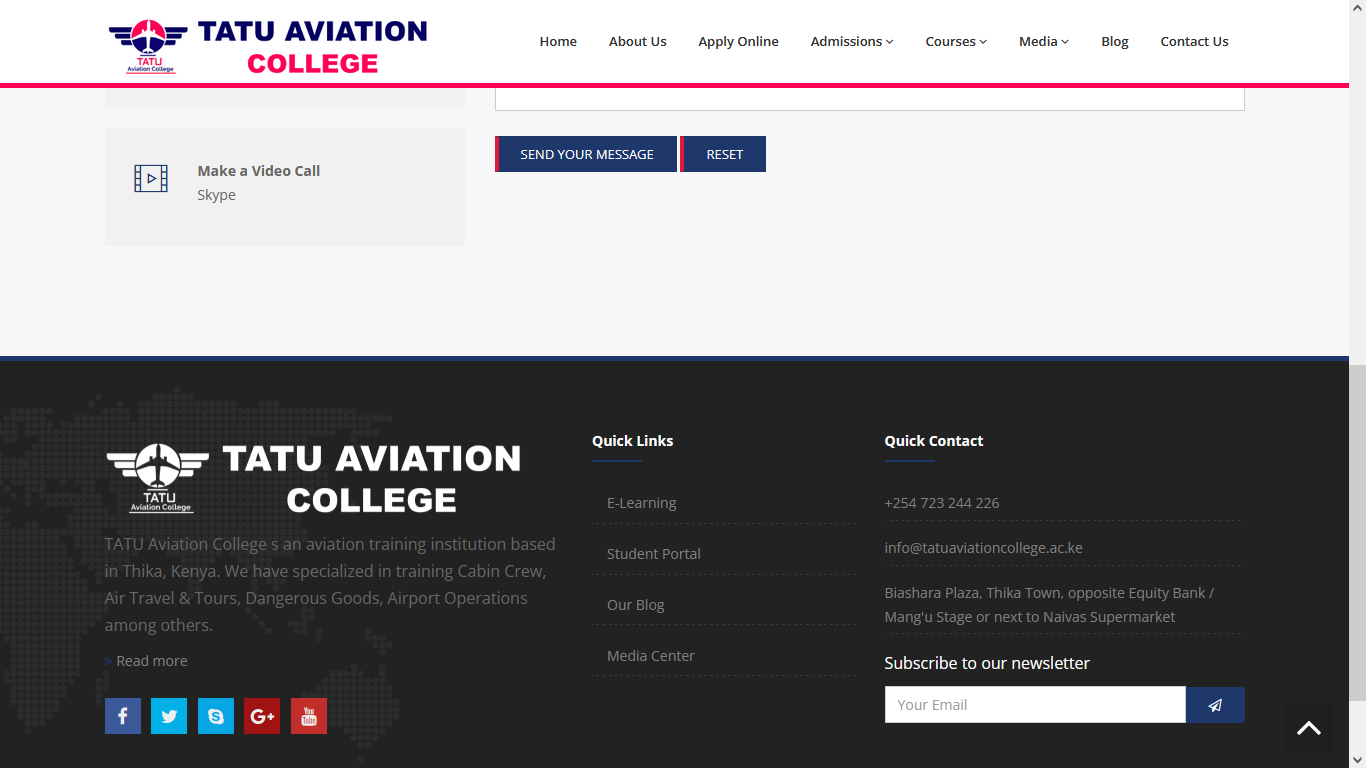Screen dimensions: 1366x768
Task: Click the Skype social icon
Action: [216, 716]
